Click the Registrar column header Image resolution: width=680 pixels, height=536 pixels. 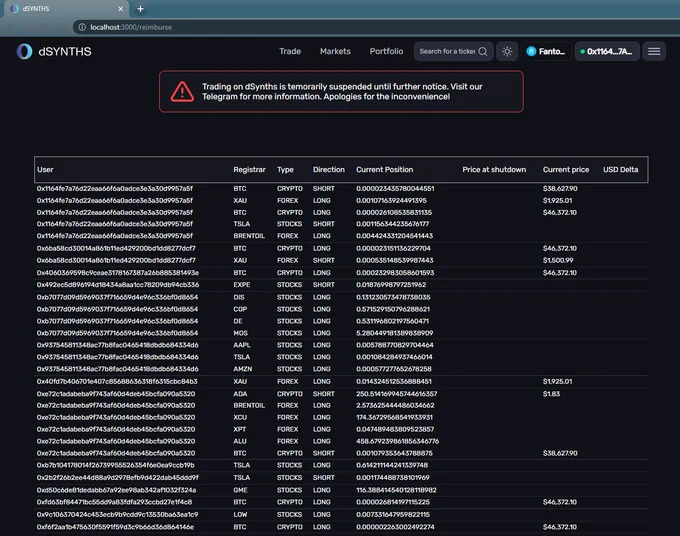(x=249, y=170)
